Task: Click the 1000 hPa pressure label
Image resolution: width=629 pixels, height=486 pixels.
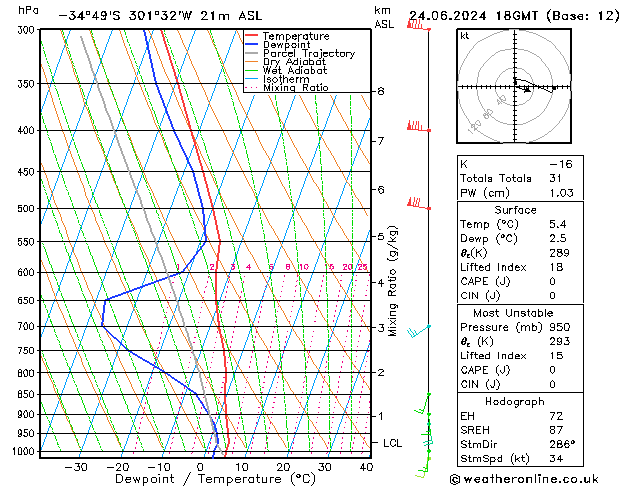Action: pyautogui.click(x=26, y=452)
